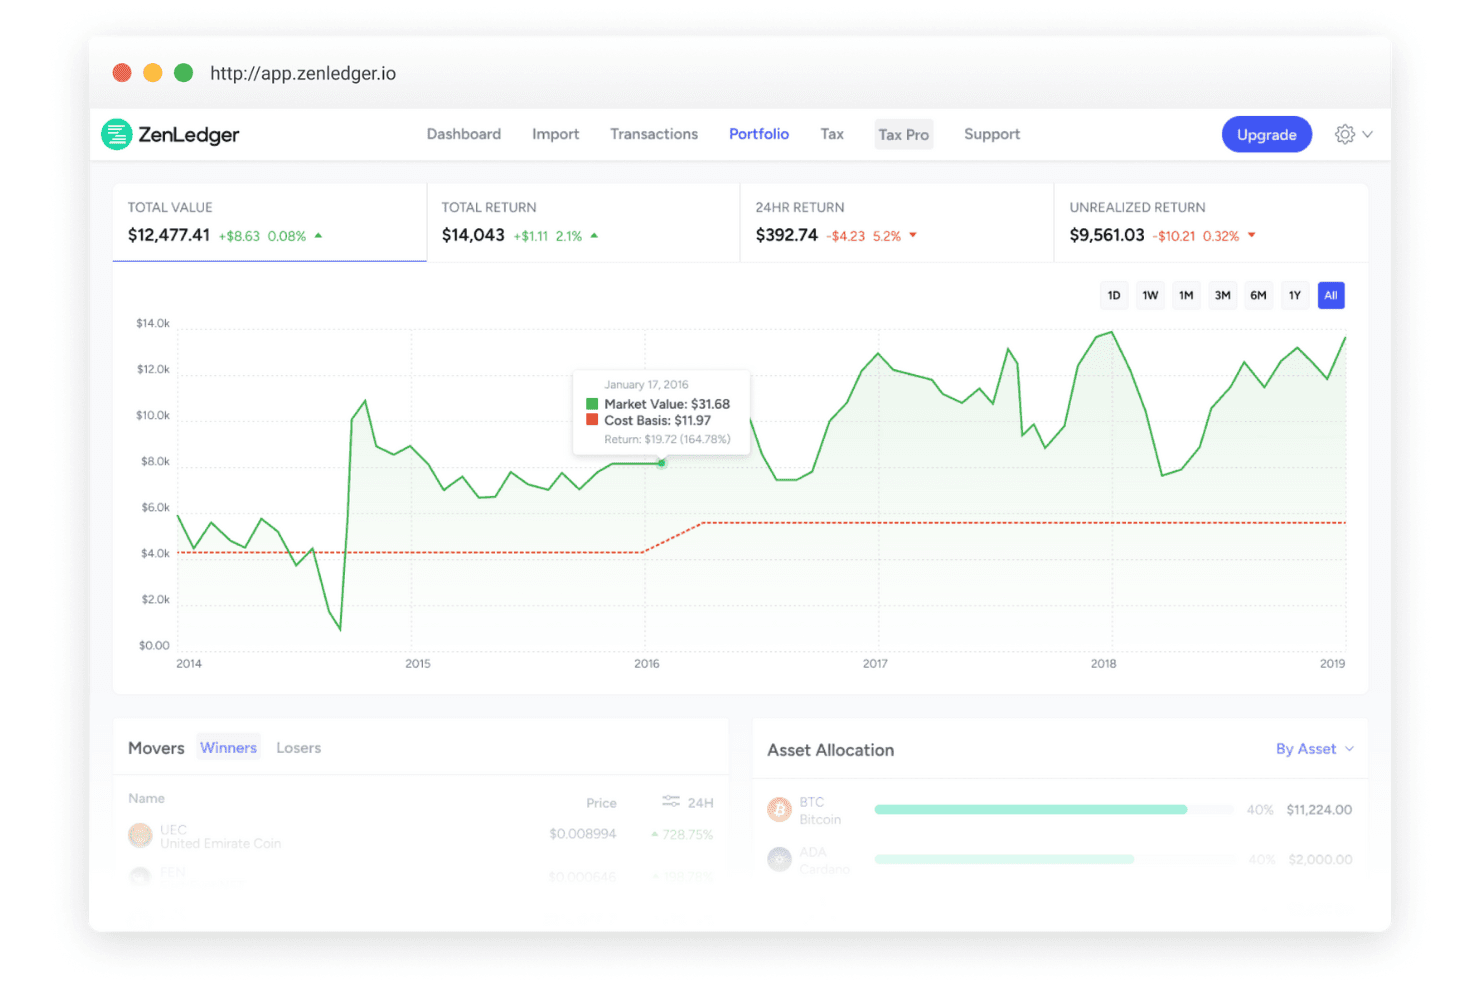This screenshot has height=987, width=1480.
Task: Open the Import menu
Action: [x=555, y=134]
